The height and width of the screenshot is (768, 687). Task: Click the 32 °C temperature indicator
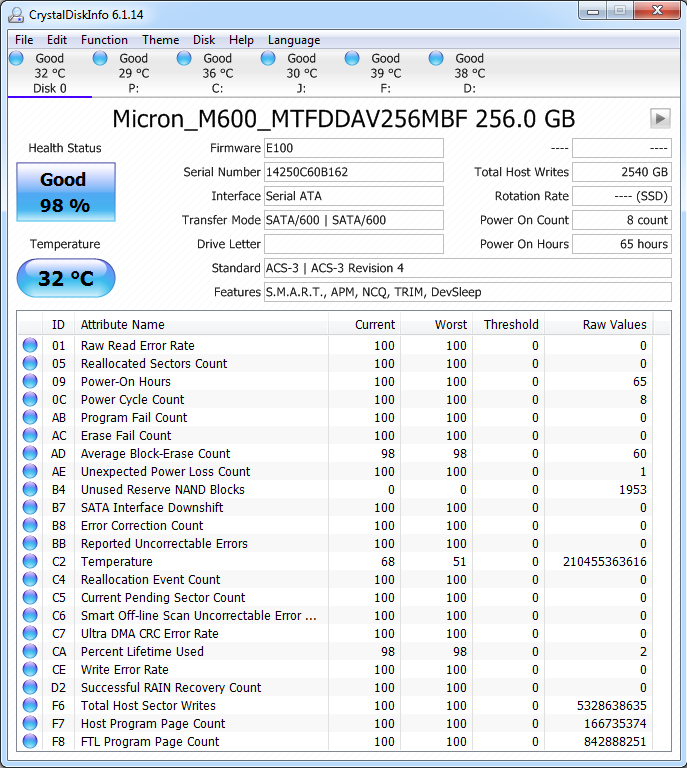pos(66,278)
